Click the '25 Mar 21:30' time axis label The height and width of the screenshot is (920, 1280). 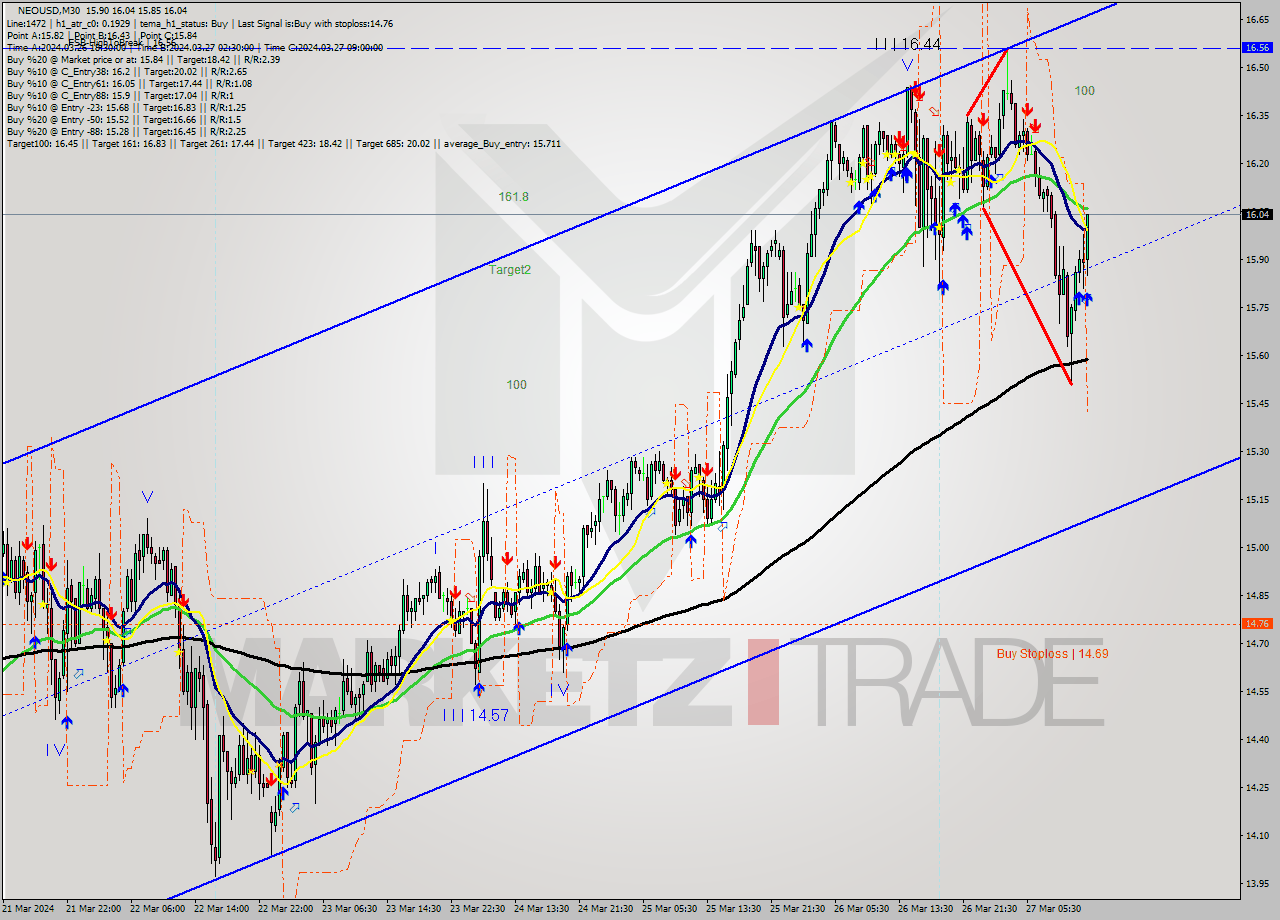[x=797, y=909]
